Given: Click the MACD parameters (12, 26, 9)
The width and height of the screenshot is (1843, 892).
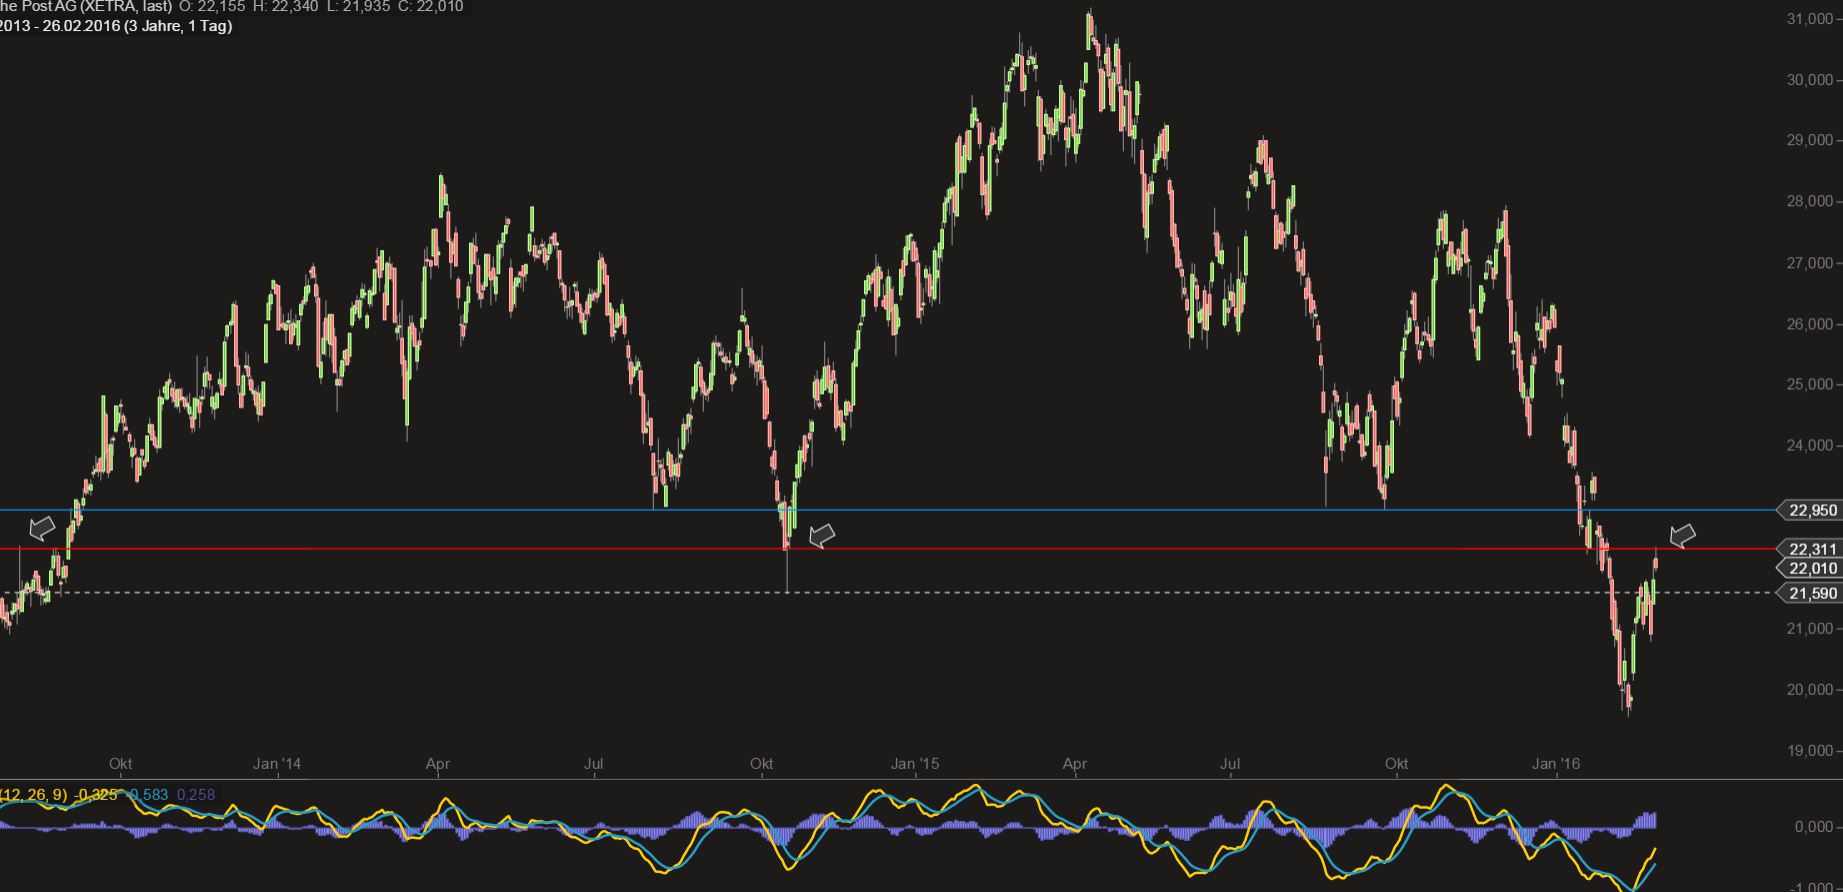Looking at the screenshot, I should [34, 795].
